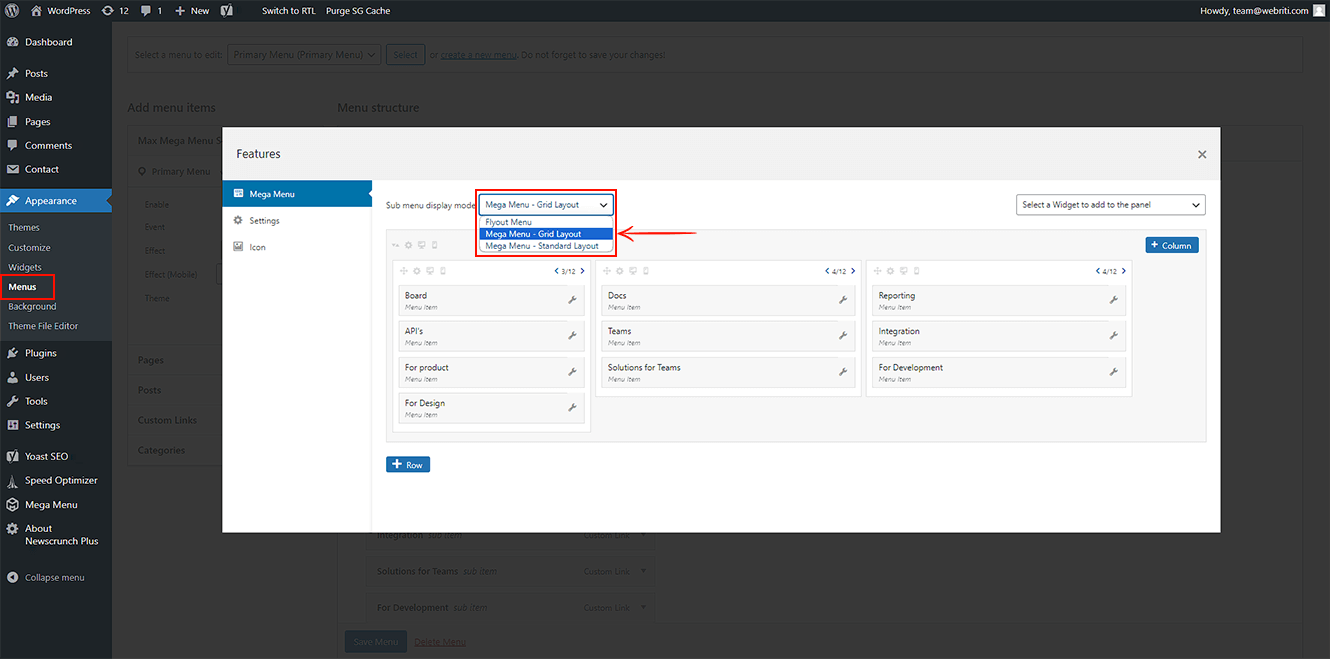Toggle desktop visibility for Docs column
Viewport: 1330px width, 659px height.
coord(632,271)
